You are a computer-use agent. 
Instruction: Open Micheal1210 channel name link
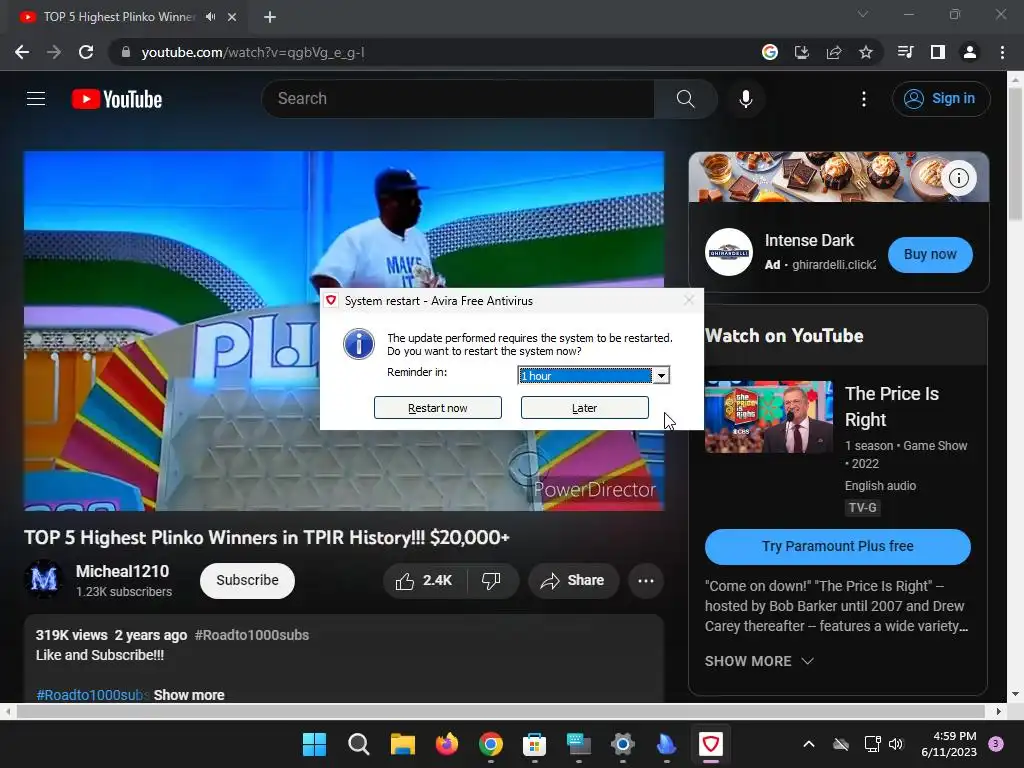[122, 571]
